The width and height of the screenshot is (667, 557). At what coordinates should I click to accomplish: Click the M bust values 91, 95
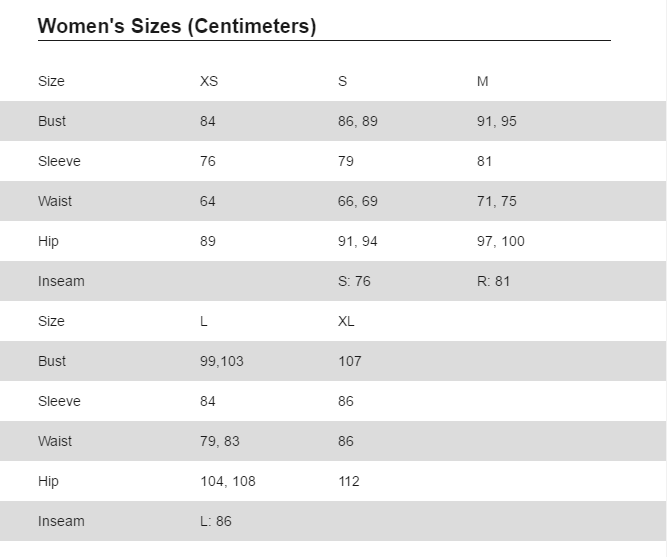496,121
